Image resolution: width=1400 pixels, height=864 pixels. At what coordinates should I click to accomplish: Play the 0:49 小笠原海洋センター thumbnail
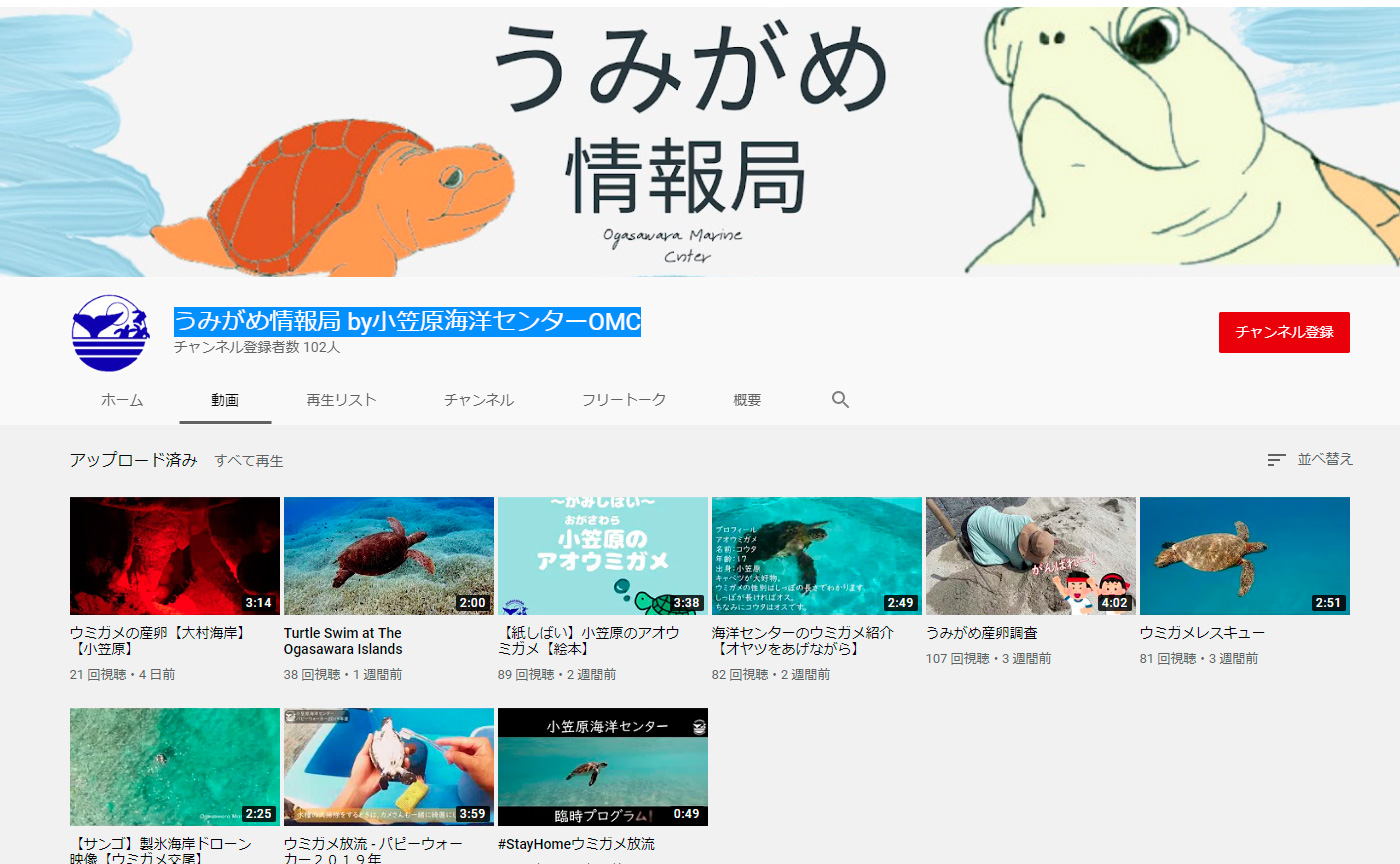[603, 767]
